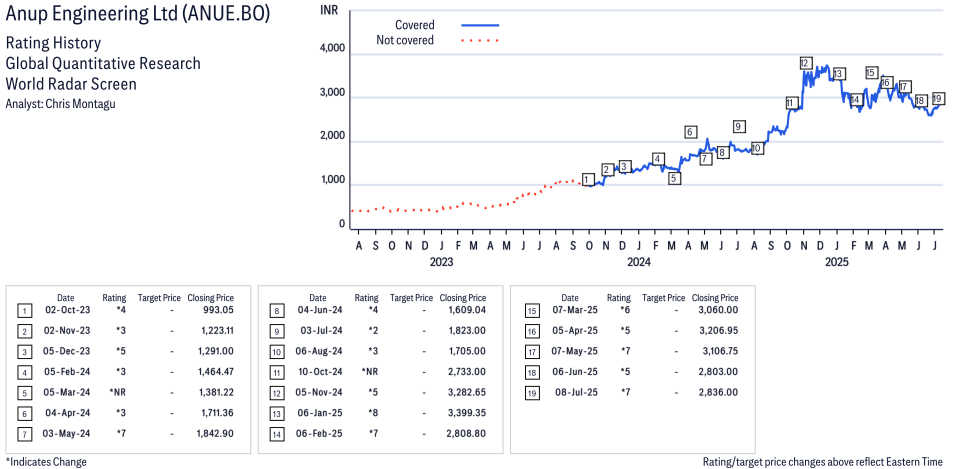Click the Analyst: Chris Montagu text
Image resolution: width=954 pixels, height=469 pixels.
coord(60,103)
